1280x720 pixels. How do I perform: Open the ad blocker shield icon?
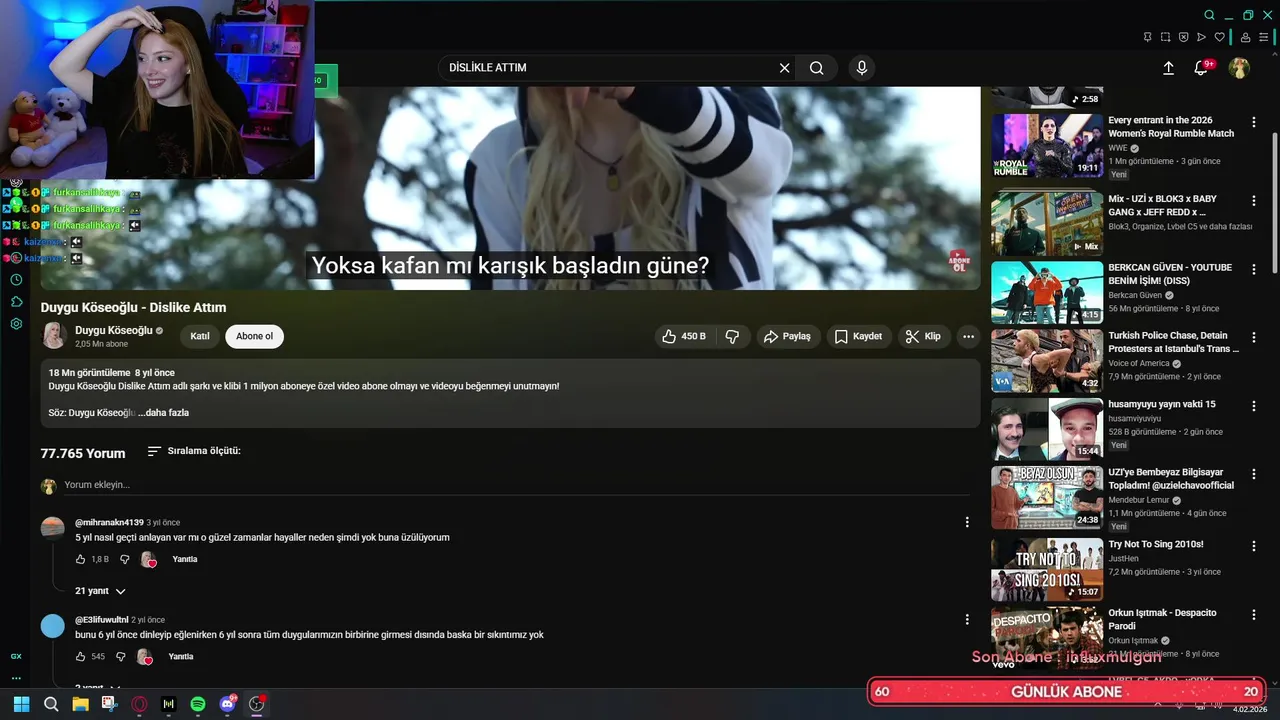[1183, 37]
